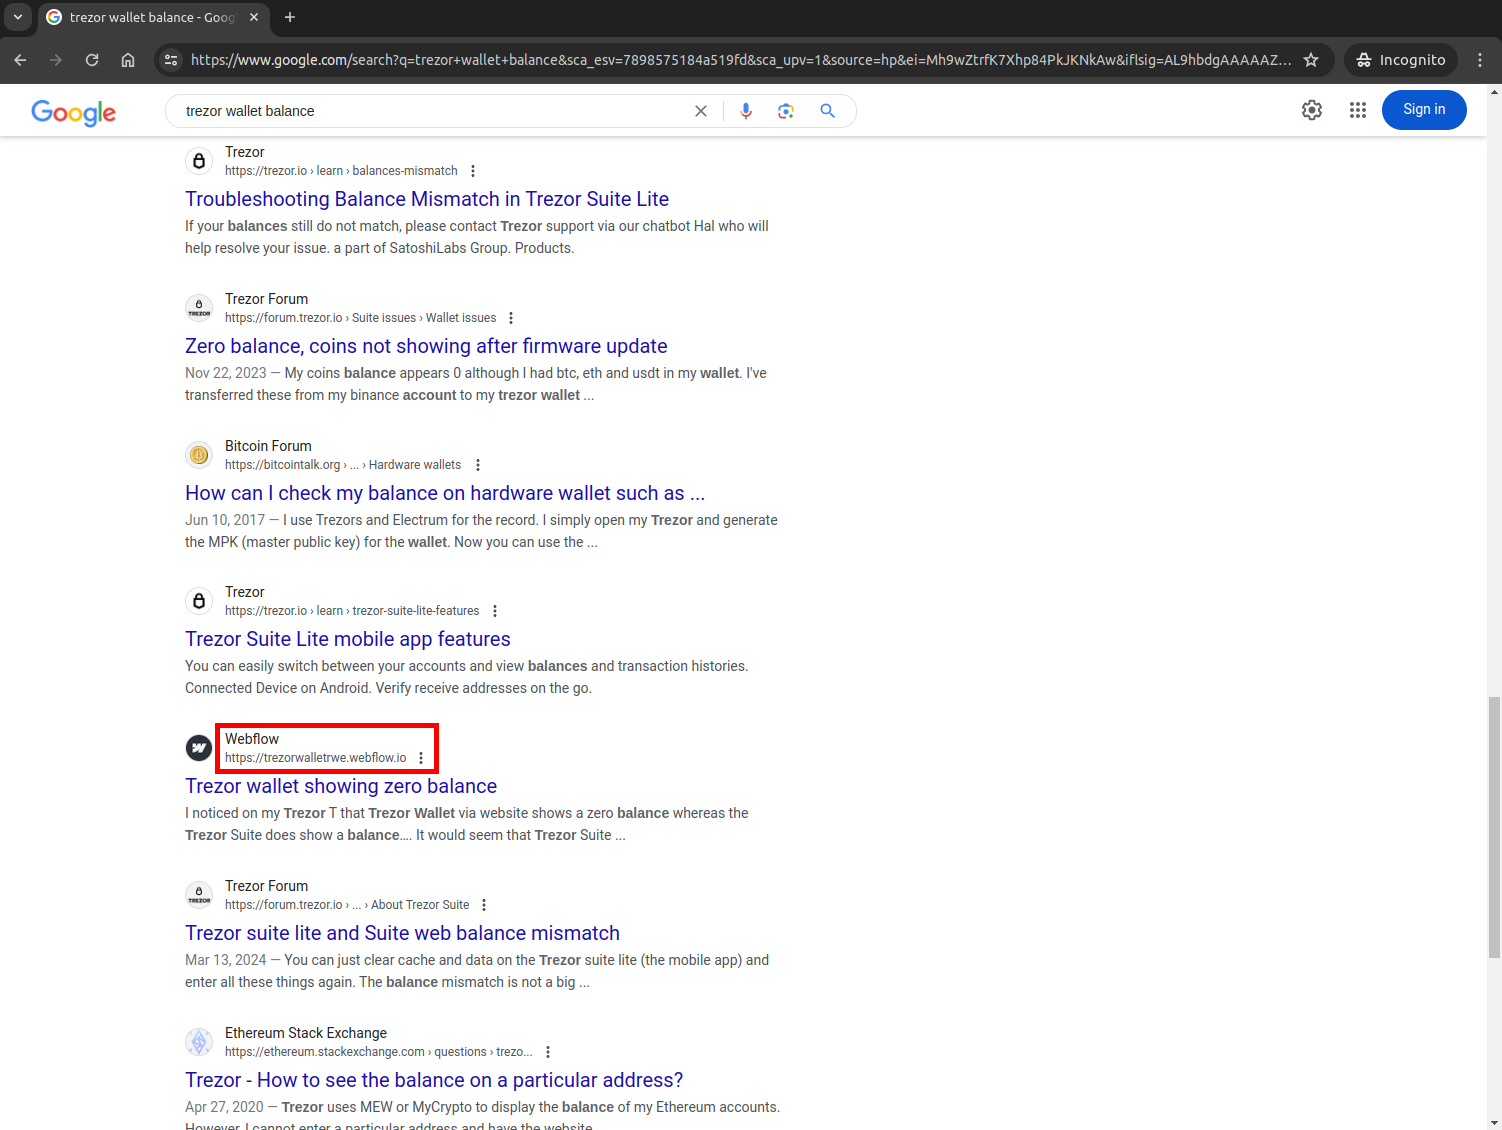Click the Sign in button
1502x1130 pixels.
coord(1424,110)
